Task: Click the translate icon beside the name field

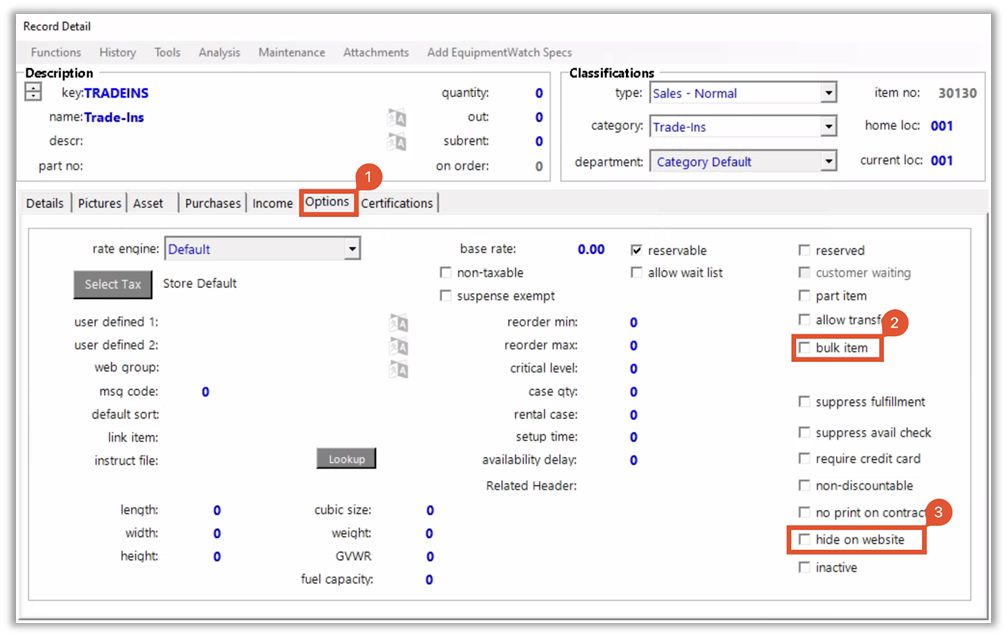Action: click(x=397, y=118)
